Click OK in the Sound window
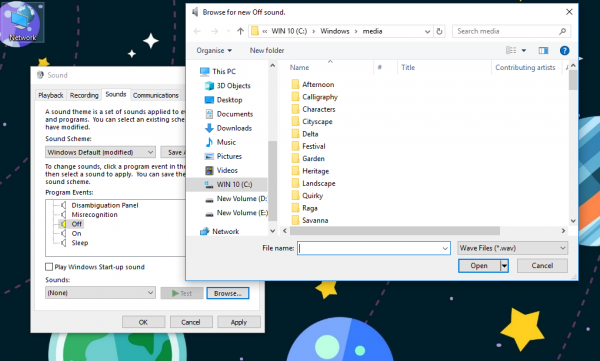Screen dimensions: 600x361 (x=143, y=322)
